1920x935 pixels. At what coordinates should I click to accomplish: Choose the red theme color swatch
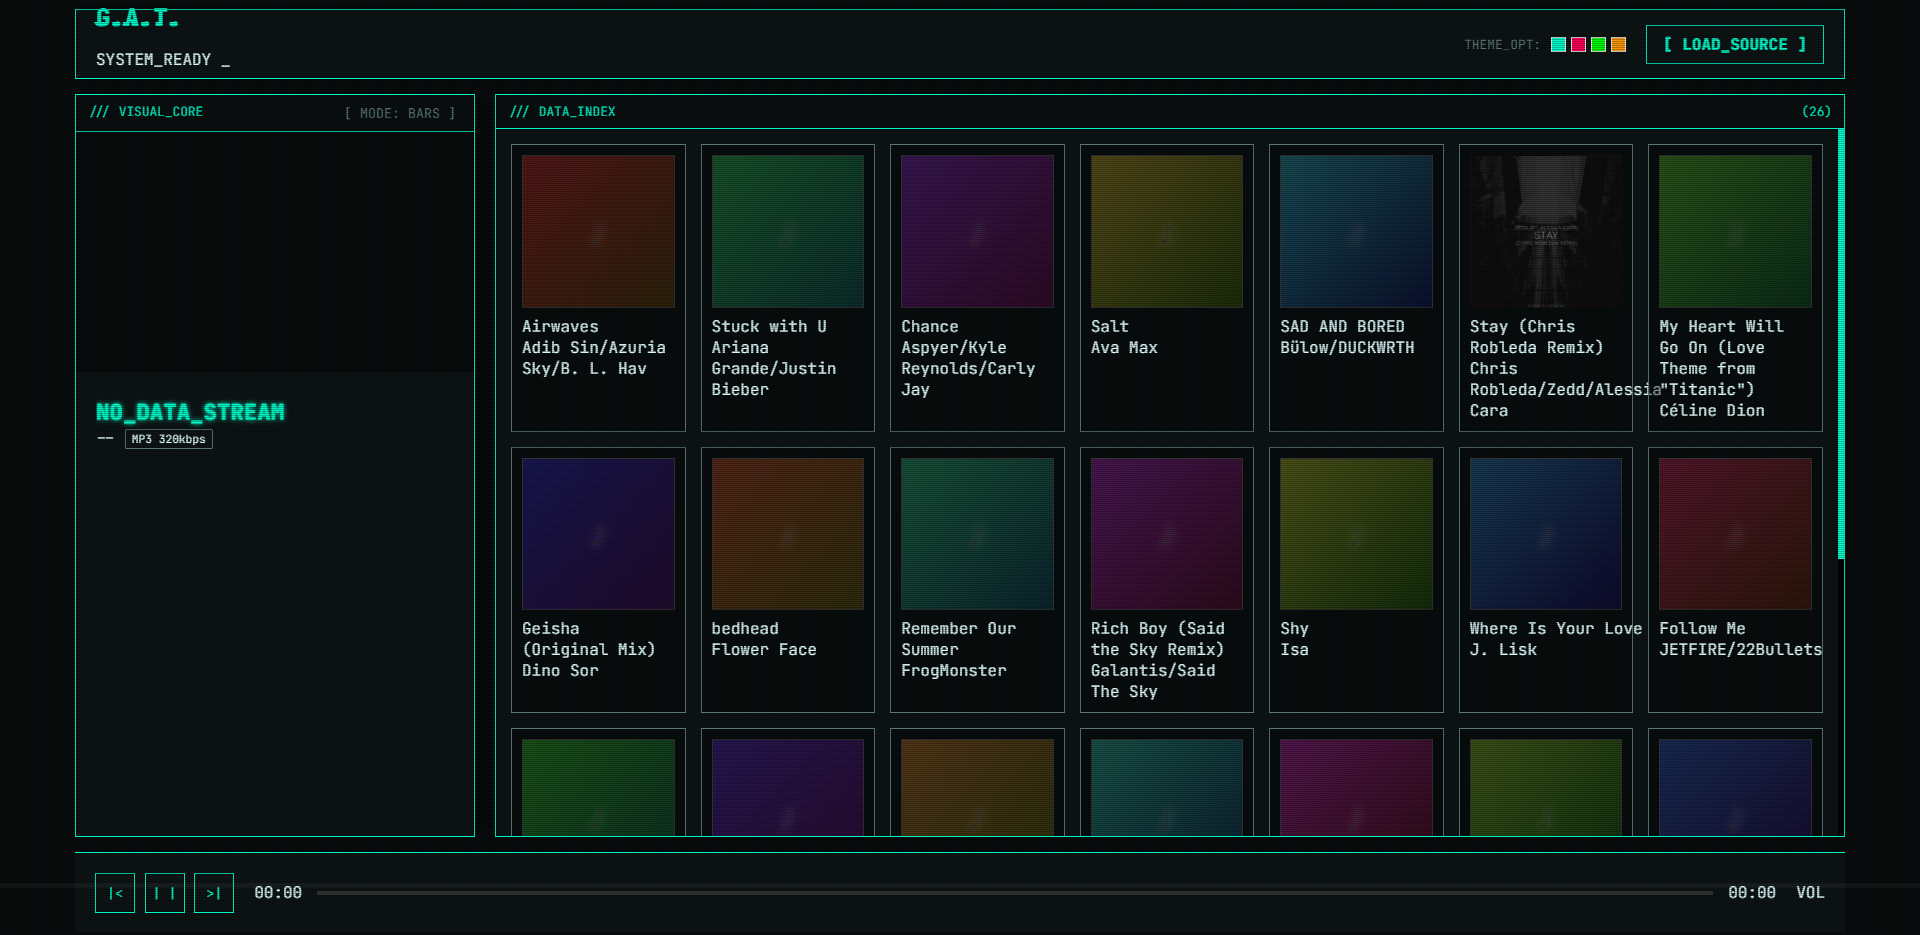point(1578,45)
